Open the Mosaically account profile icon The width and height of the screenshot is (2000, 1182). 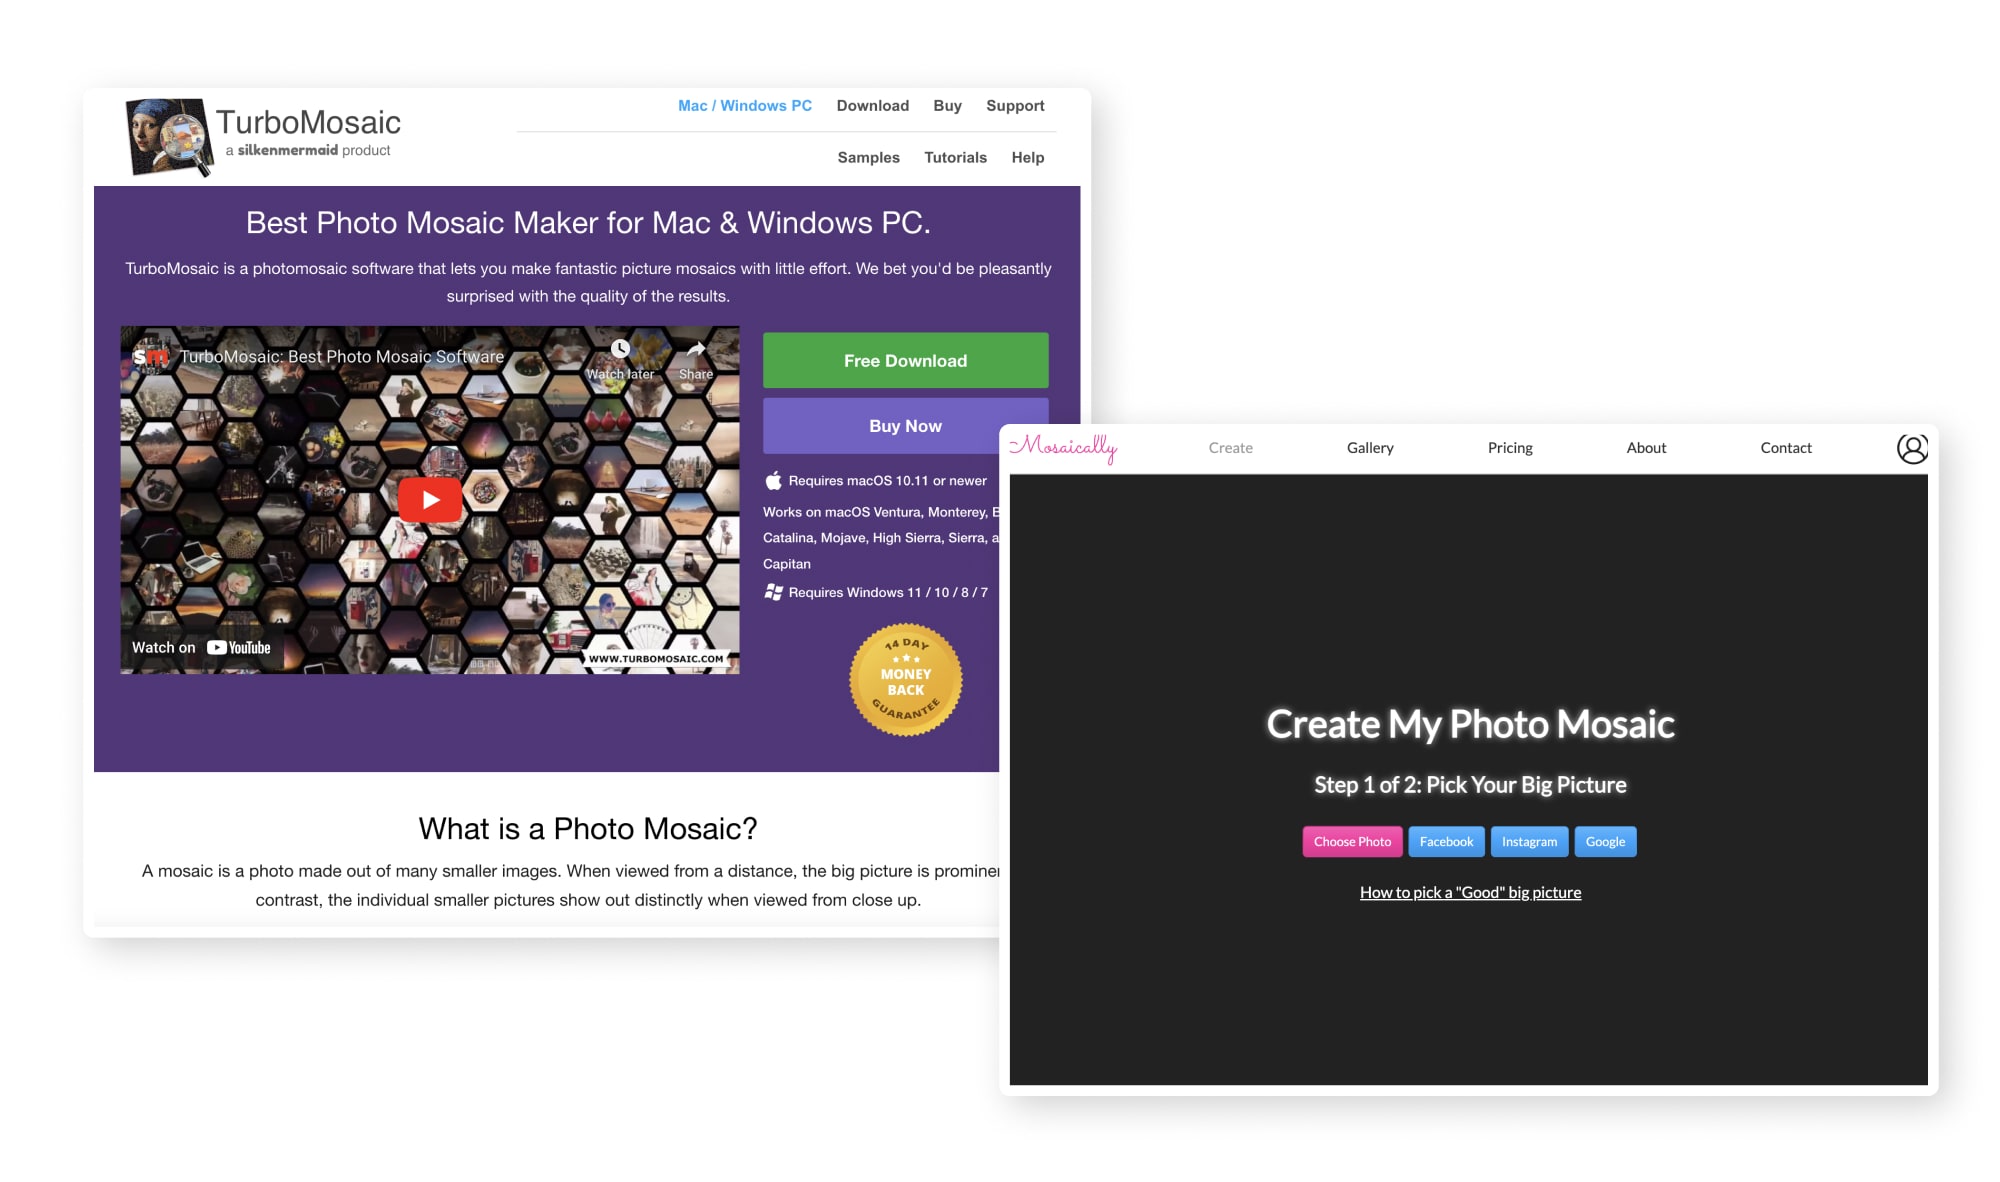[1913, 447]
